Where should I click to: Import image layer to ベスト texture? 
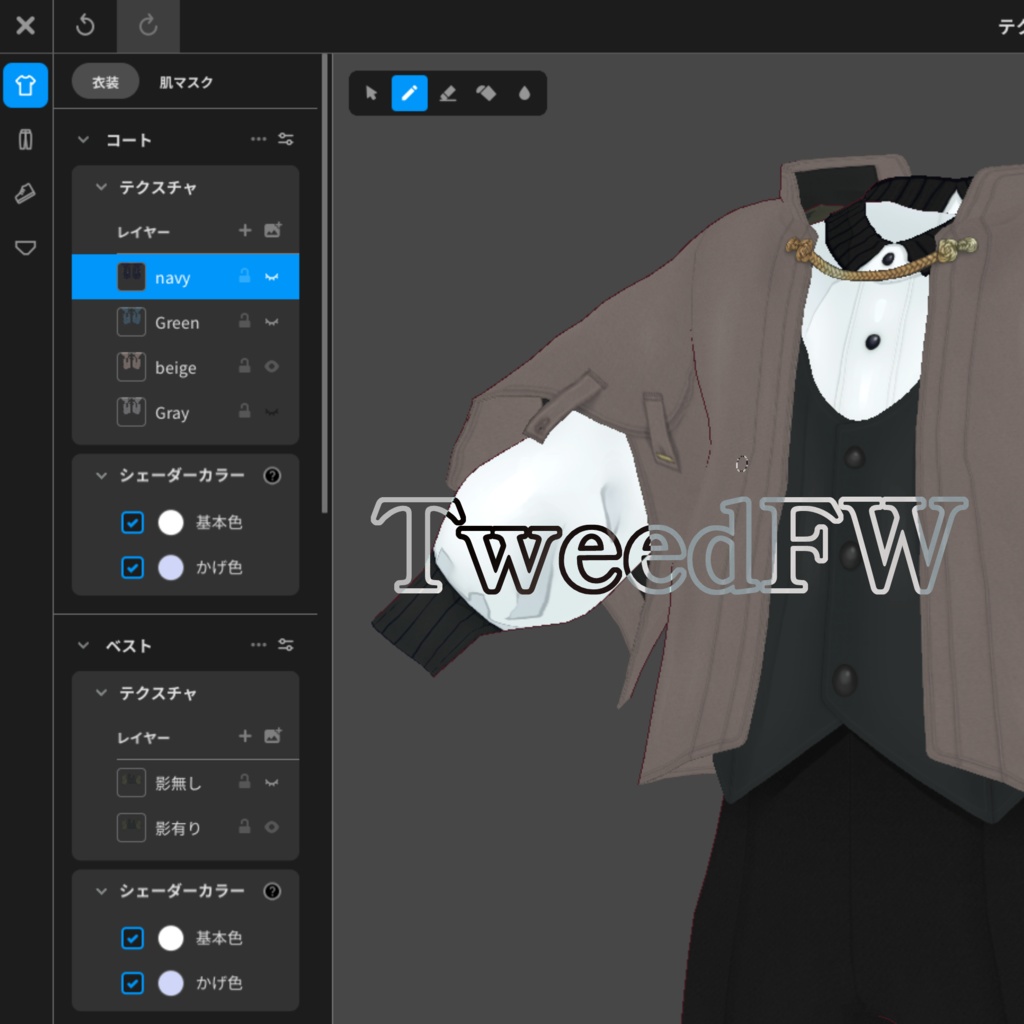273,736
